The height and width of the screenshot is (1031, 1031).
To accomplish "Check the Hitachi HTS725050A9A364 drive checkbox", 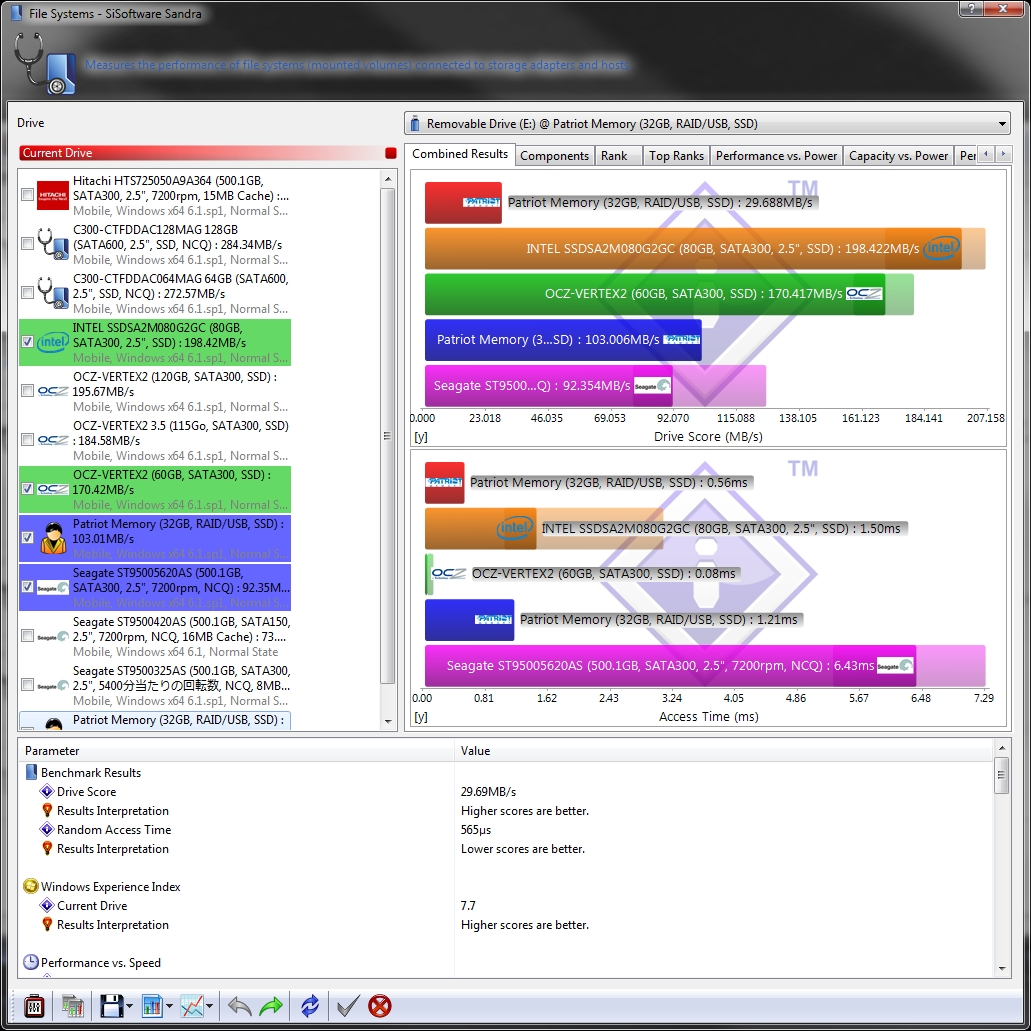I will click(x=28, y=195).
